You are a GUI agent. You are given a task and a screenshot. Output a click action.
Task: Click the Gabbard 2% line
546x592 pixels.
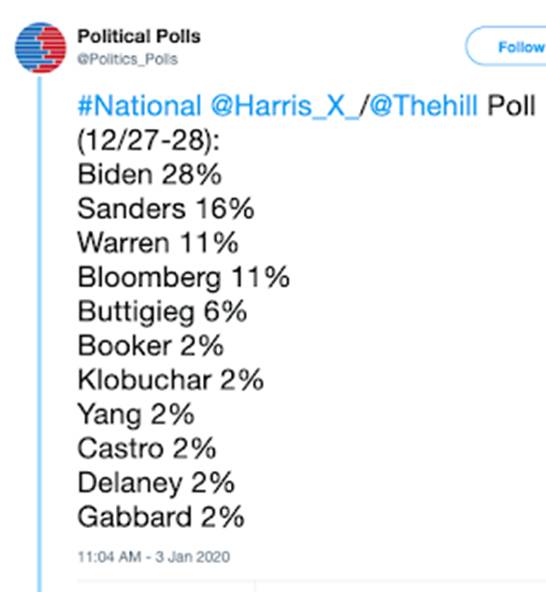(161, 517)
